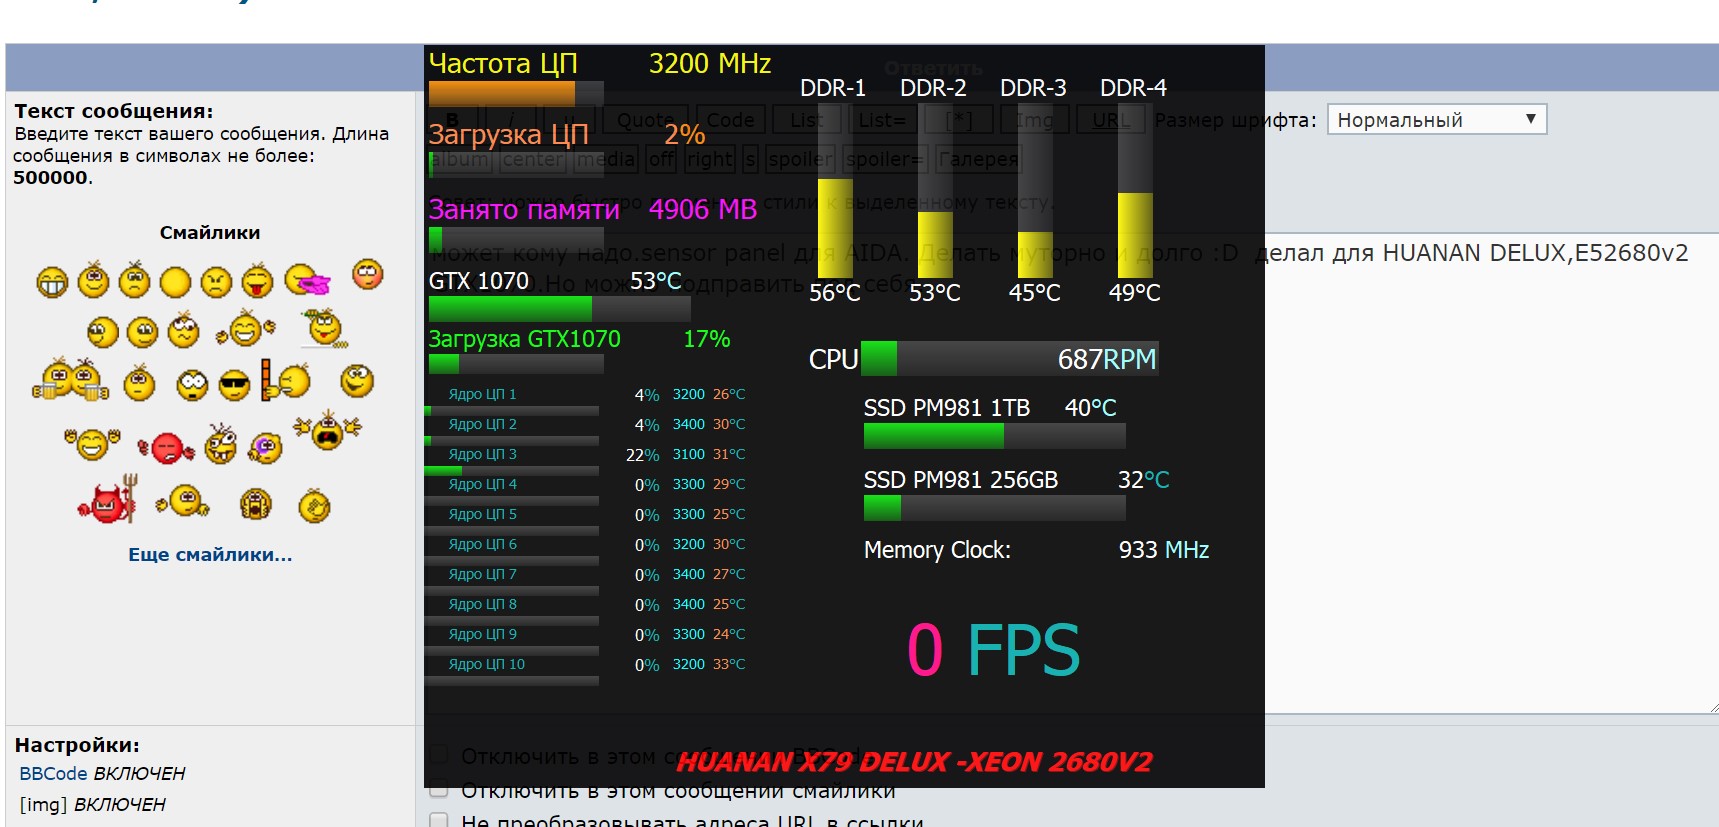Open the font size dropdown set to Нормальный
Viewport: 1719px width, 827px height.
coord(1436,120)
